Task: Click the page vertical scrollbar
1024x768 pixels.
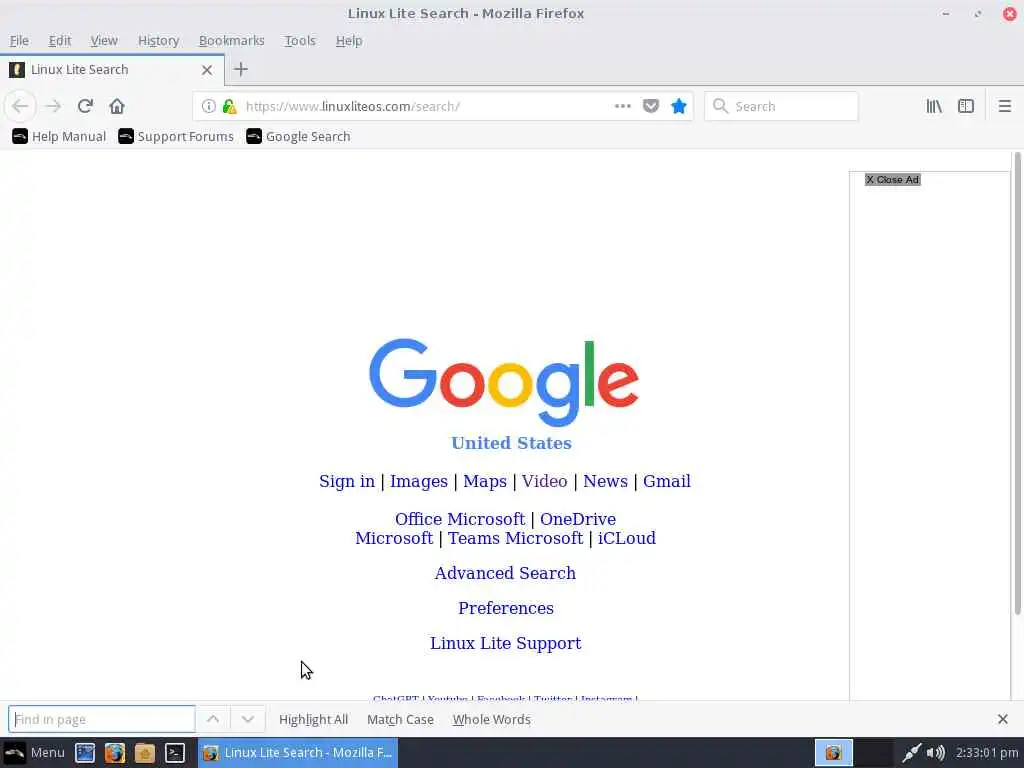Action: pos(1017,384)
